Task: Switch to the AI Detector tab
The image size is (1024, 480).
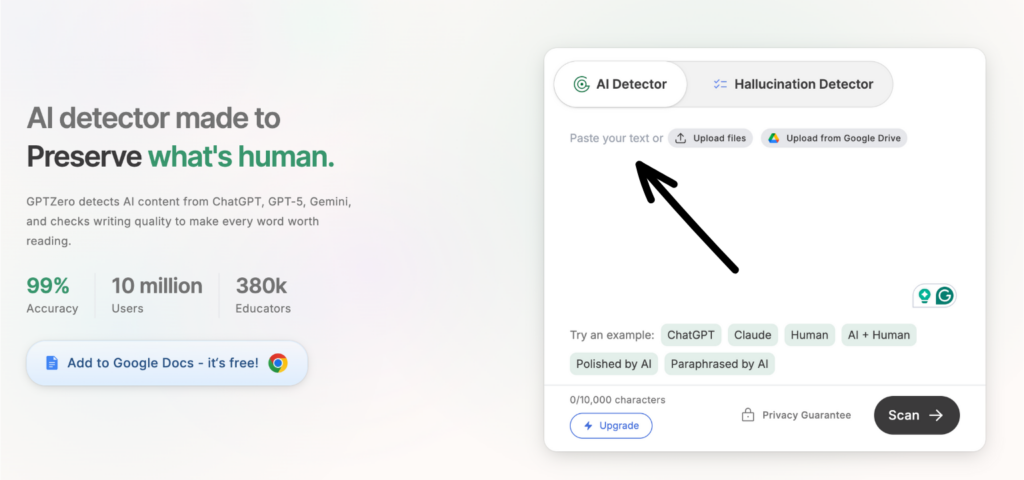Action: coord(620,84)
